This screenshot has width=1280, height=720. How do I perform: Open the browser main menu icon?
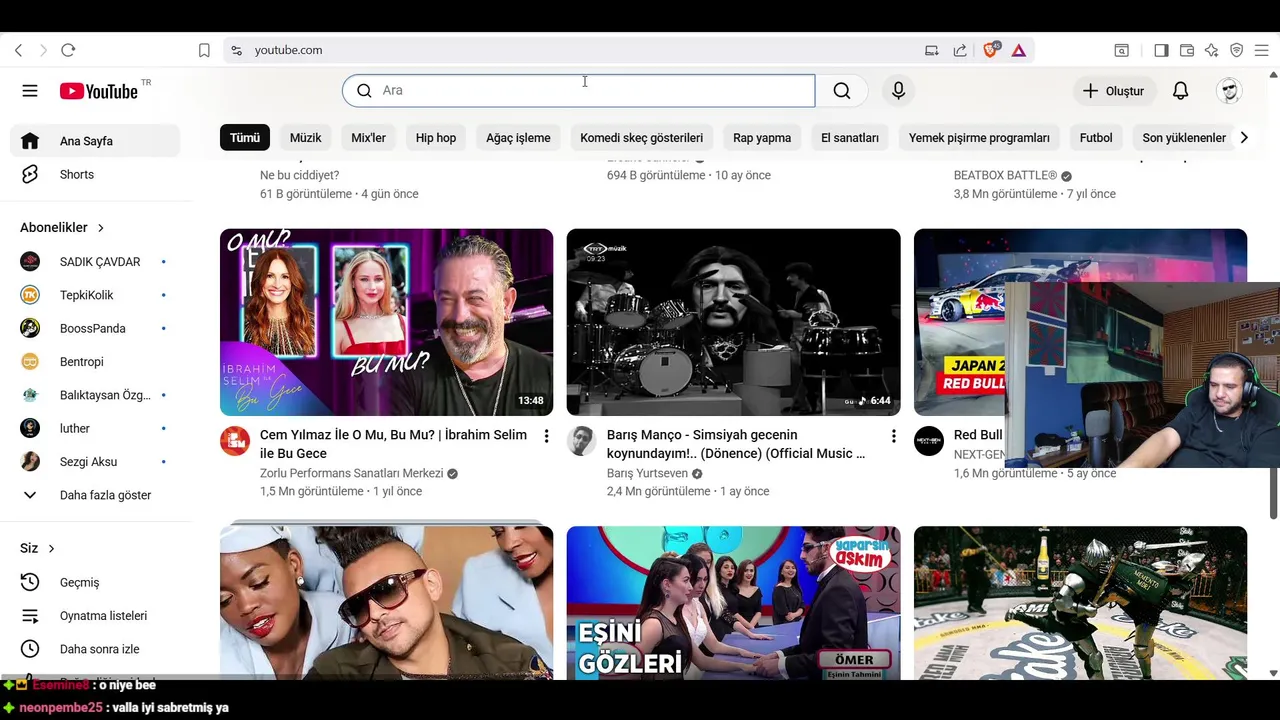click(1262, 50)
